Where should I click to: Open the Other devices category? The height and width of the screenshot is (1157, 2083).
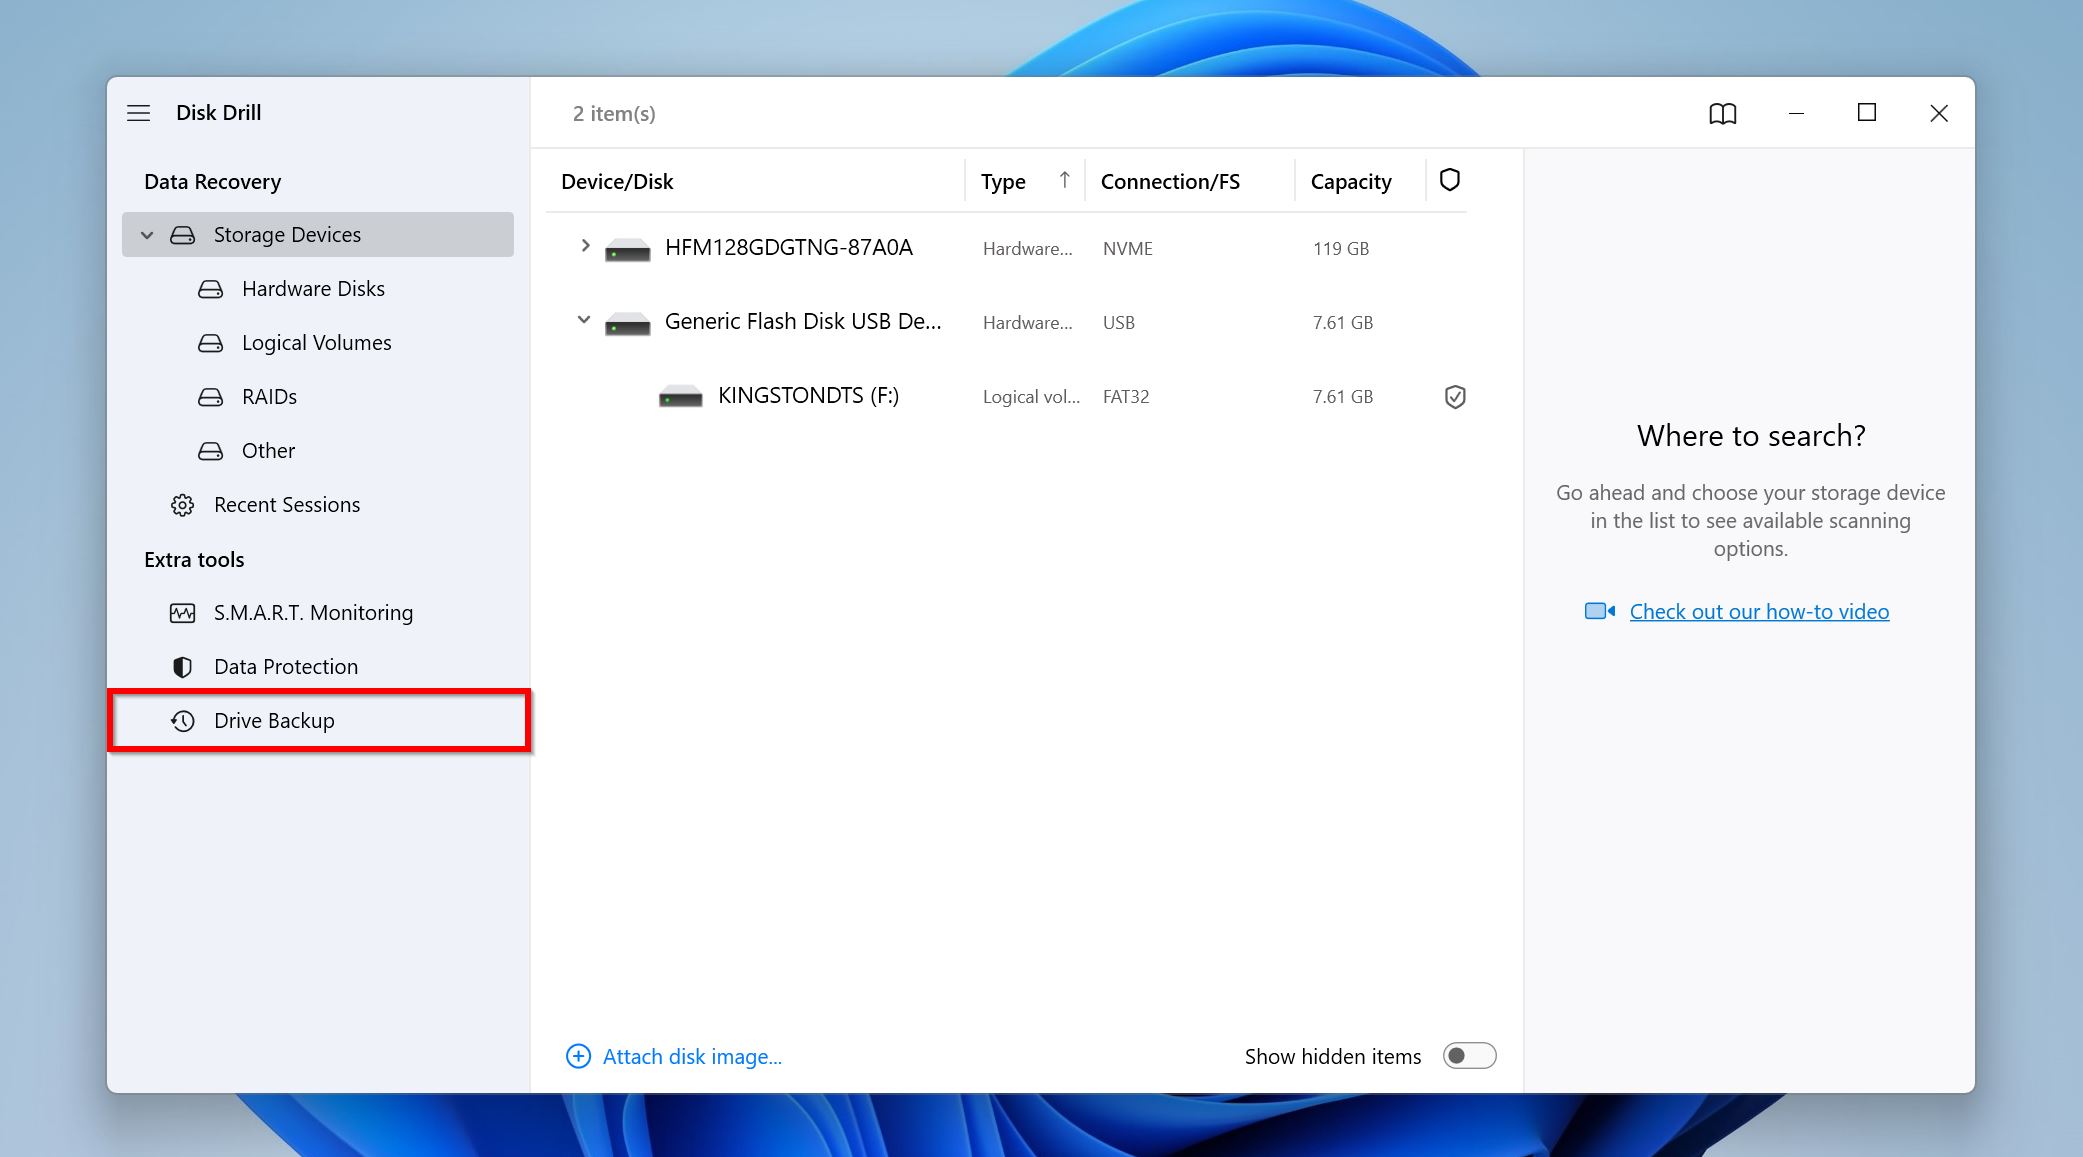(268, 451)
